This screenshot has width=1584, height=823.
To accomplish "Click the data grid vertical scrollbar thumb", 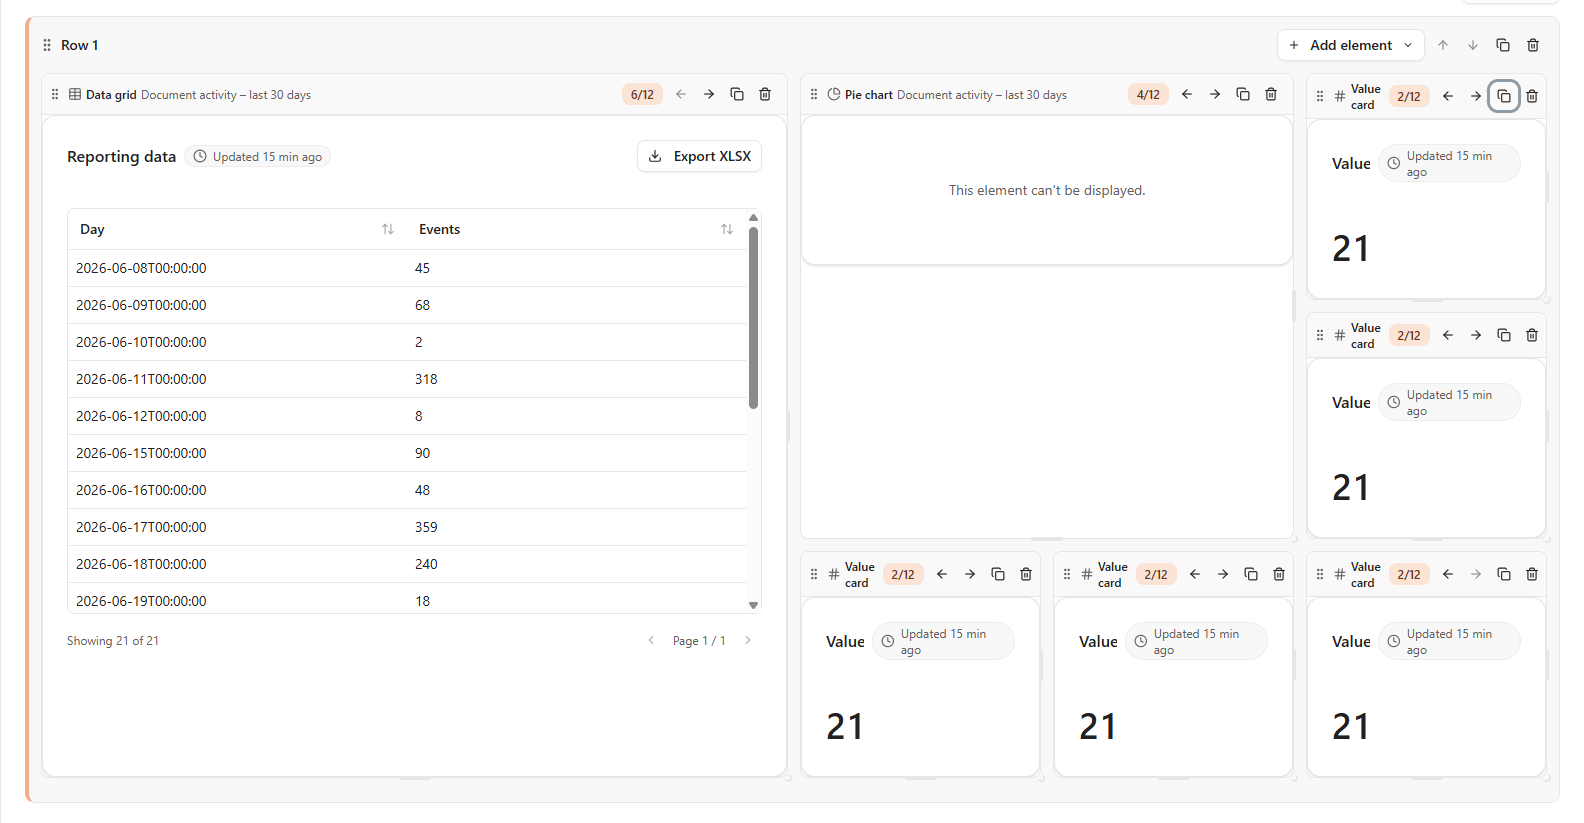I will tap(754, 318).
